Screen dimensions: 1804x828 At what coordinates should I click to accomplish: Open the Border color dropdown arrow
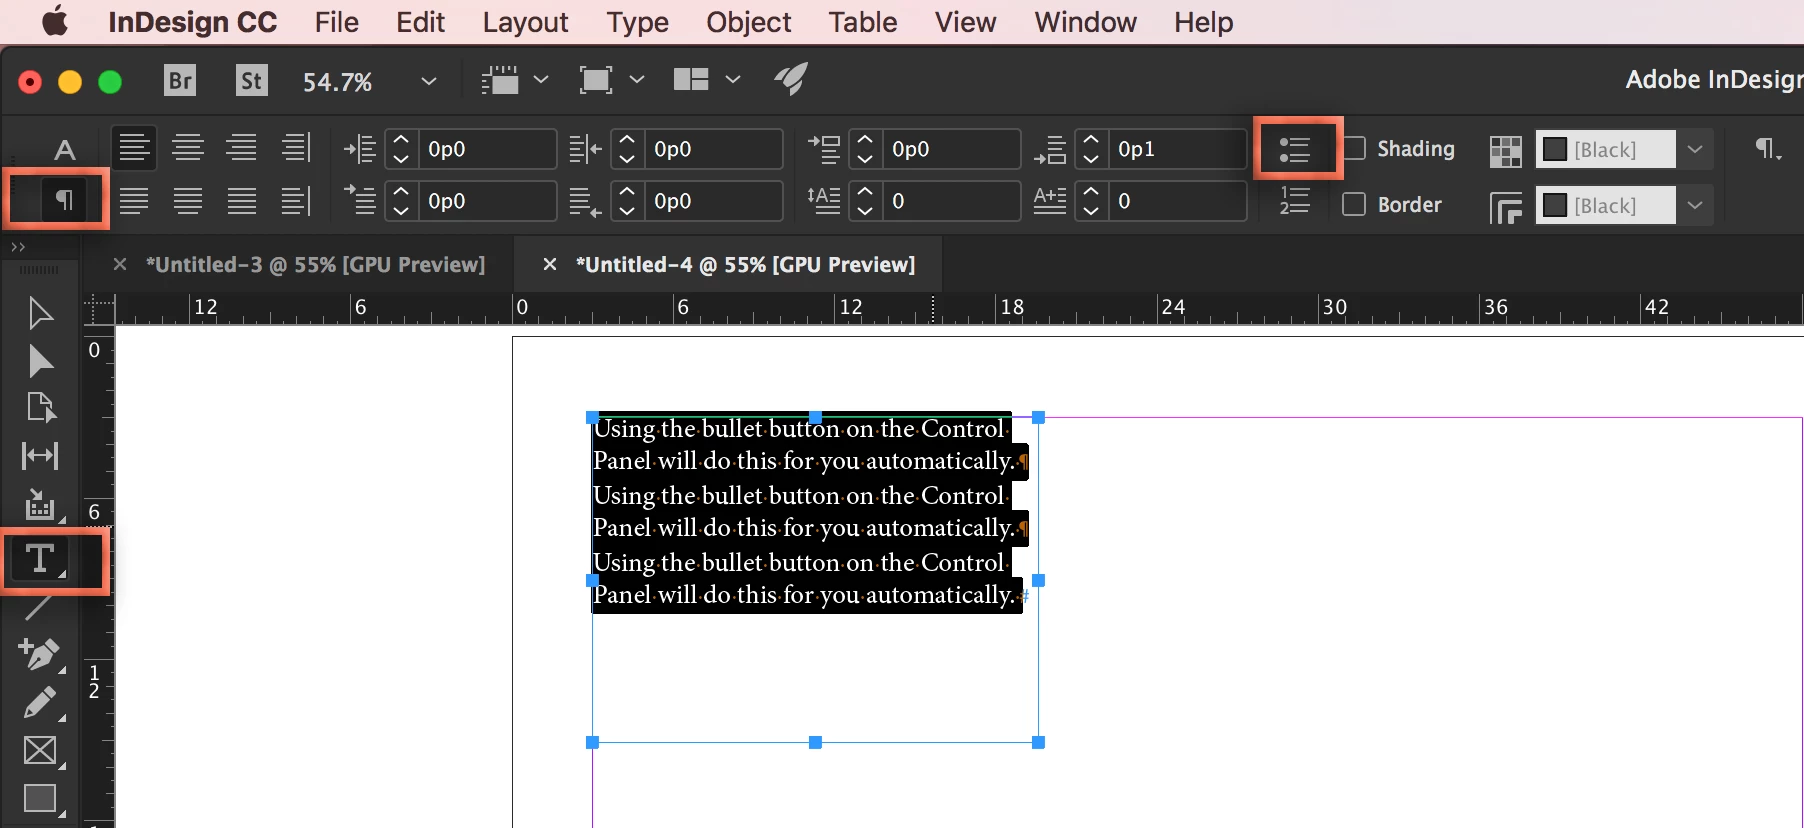click(1695, 205)
